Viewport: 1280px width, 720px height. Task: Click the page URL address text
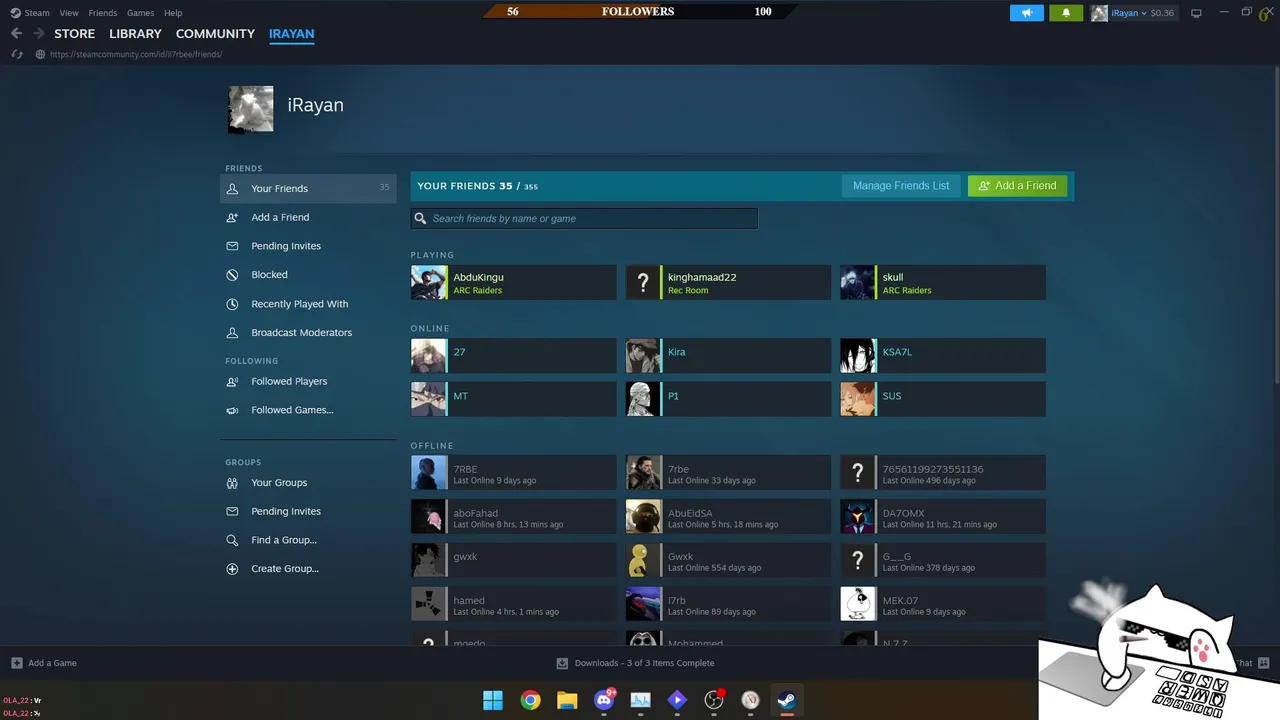tap(136, 54)
